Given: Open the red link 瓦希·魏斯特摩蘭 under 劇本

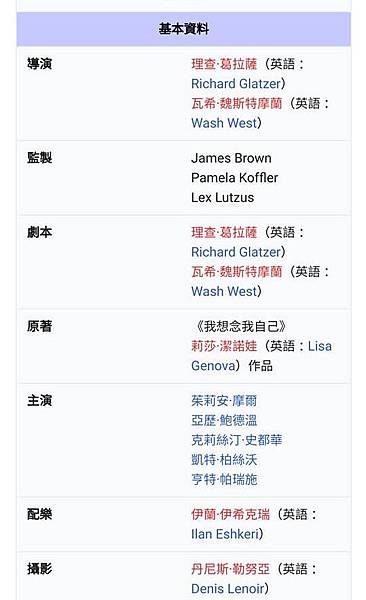Looking at the screenshot, I should click(x=237, y=272).
